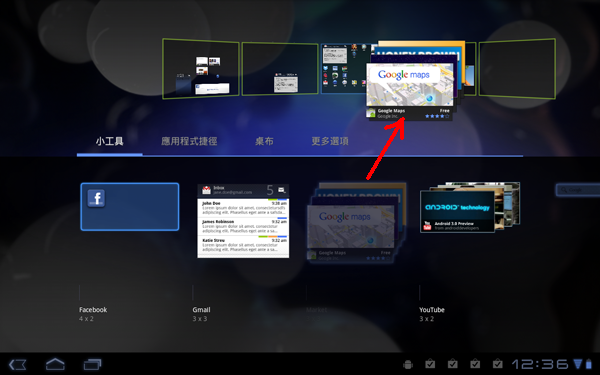Switch to the 桌布 tab
Image resolution: width=600 pixels, height=375 pixels.
coord(264,141)
